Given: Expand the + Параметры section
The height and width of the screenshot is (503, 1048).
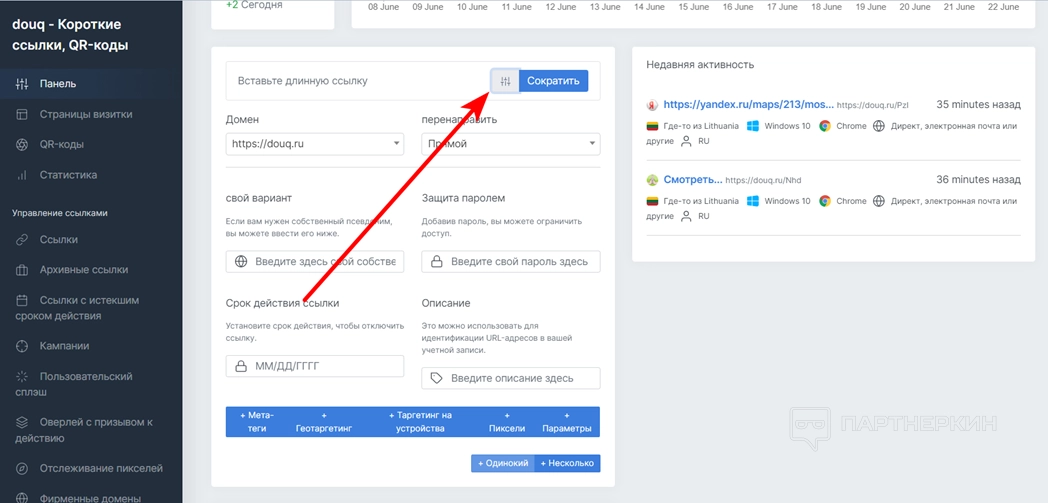Looking at the screenshot, I should [x=566, y=422].
